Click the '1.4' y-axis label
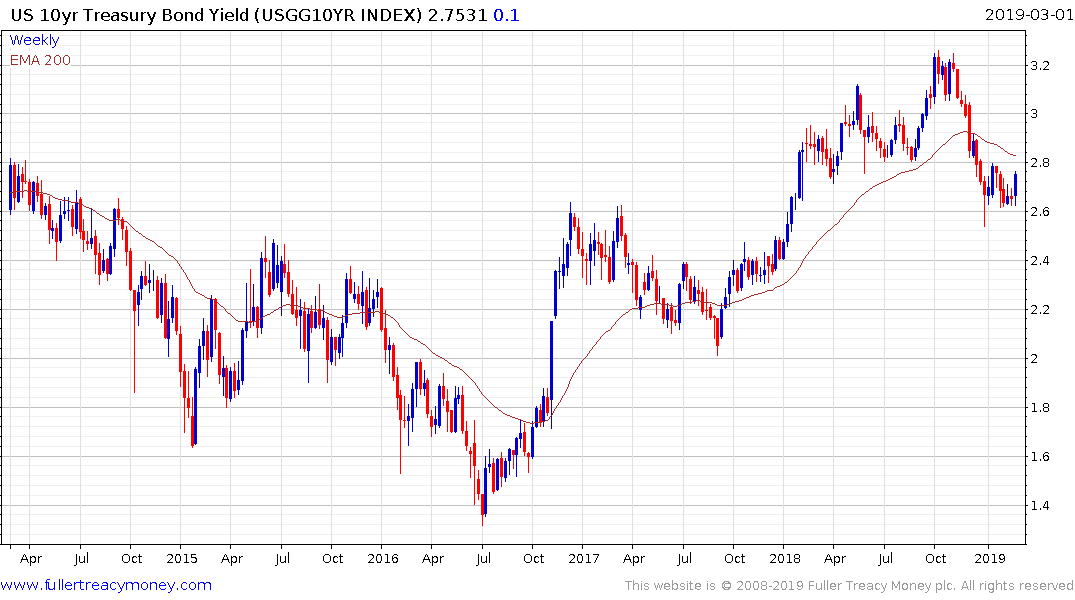The image size is (1075, 600). pos(1040,506)
